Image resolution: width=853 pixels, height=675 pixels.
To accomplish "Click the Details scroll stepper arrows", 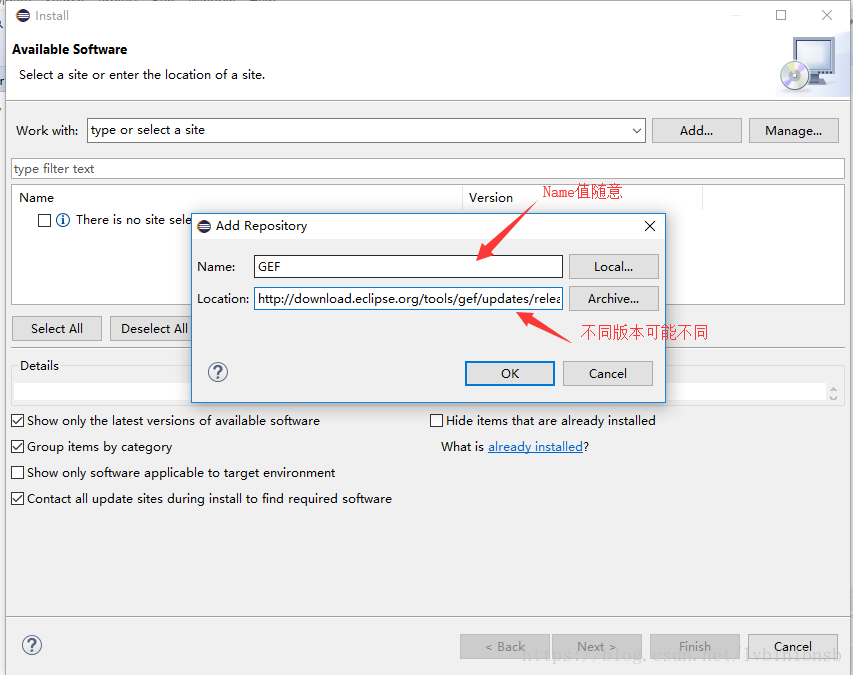I will [x=833, y=393].
